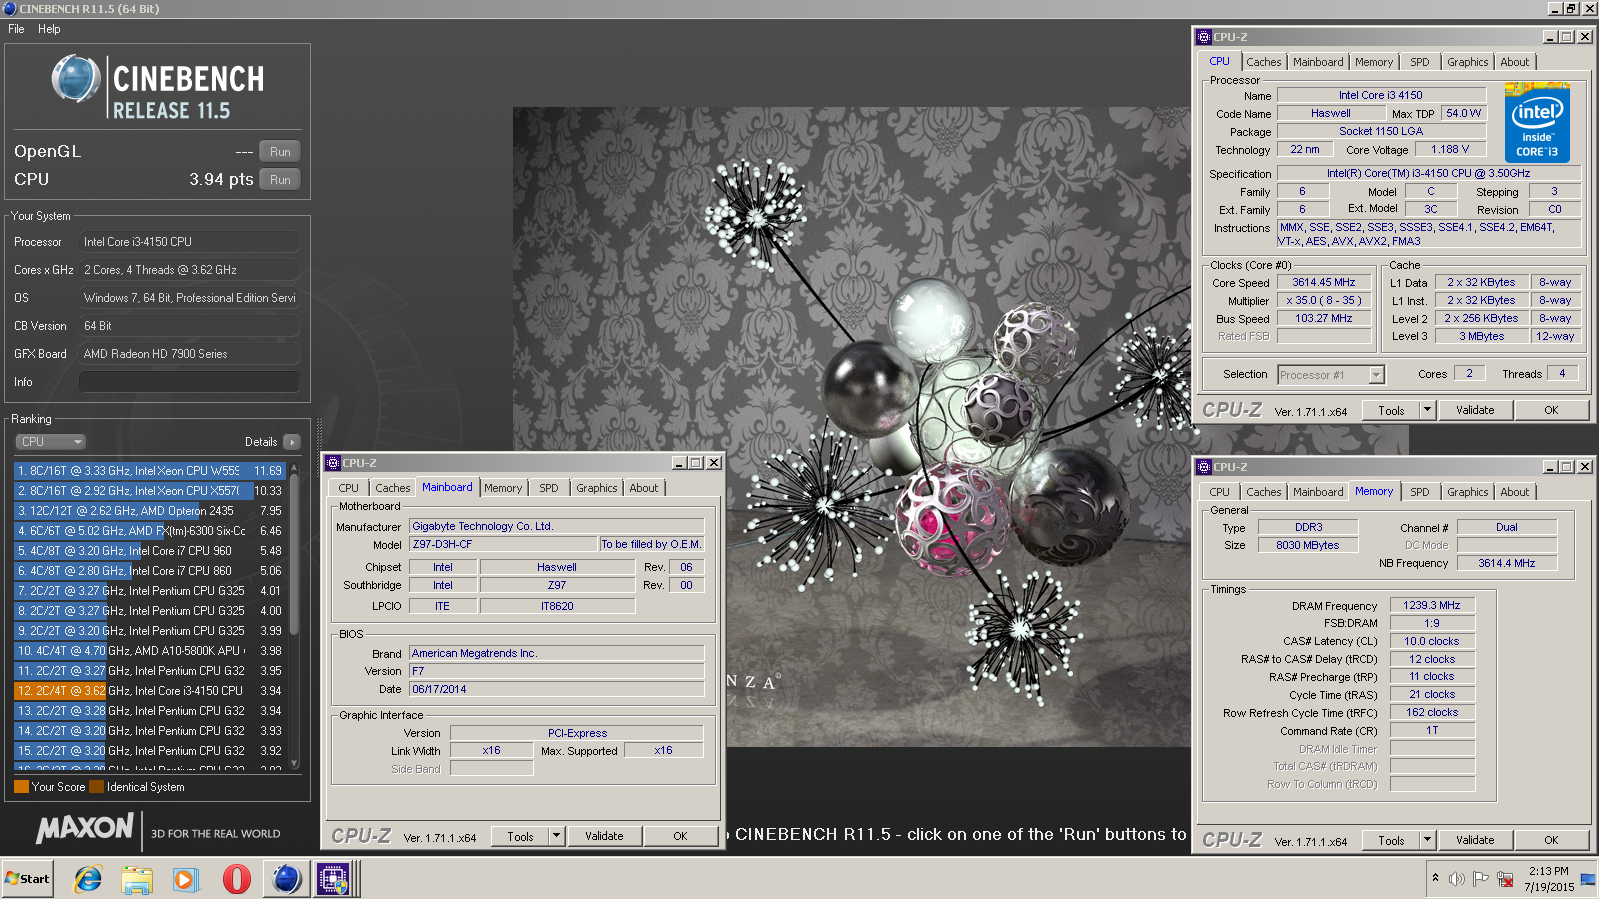Viewport: 1599px width, 899px height.
Task: Switch to Graphics tab in top CPU-Z window
Action: coord(1467,62)
